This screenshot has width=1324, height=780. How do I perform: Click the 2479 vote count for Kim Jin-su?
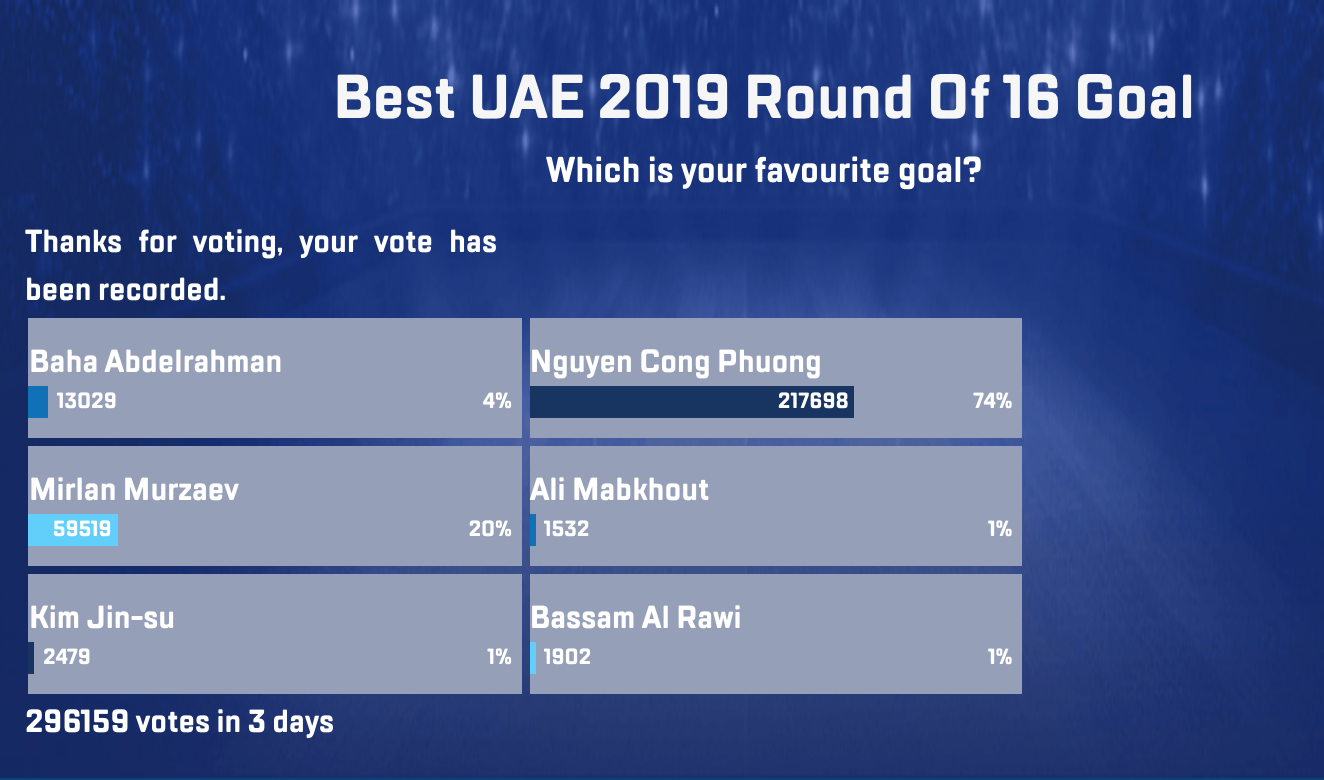(x=67, y=658)
